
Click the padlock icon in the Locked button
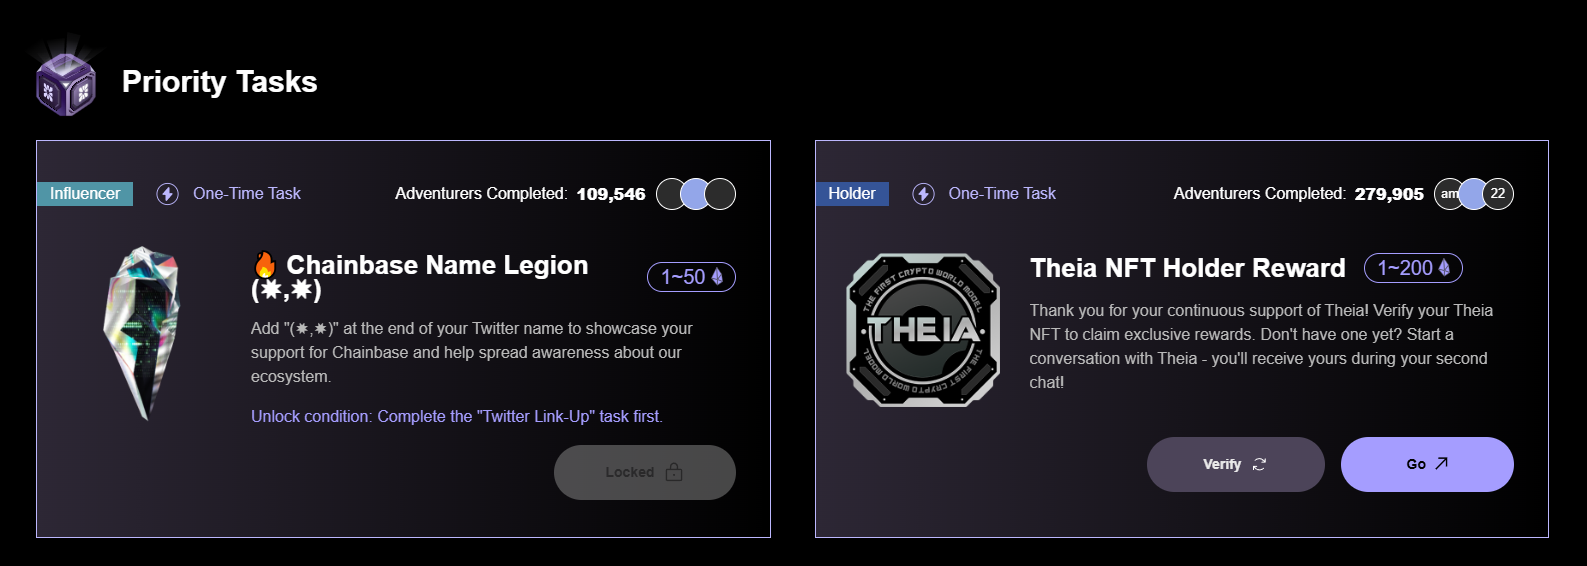(674, 472)
